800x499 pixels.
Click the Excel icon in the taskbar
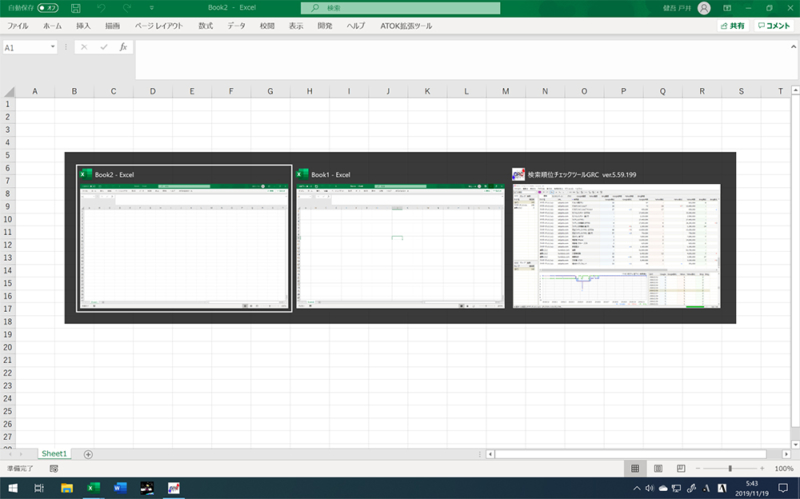point(93,488)
